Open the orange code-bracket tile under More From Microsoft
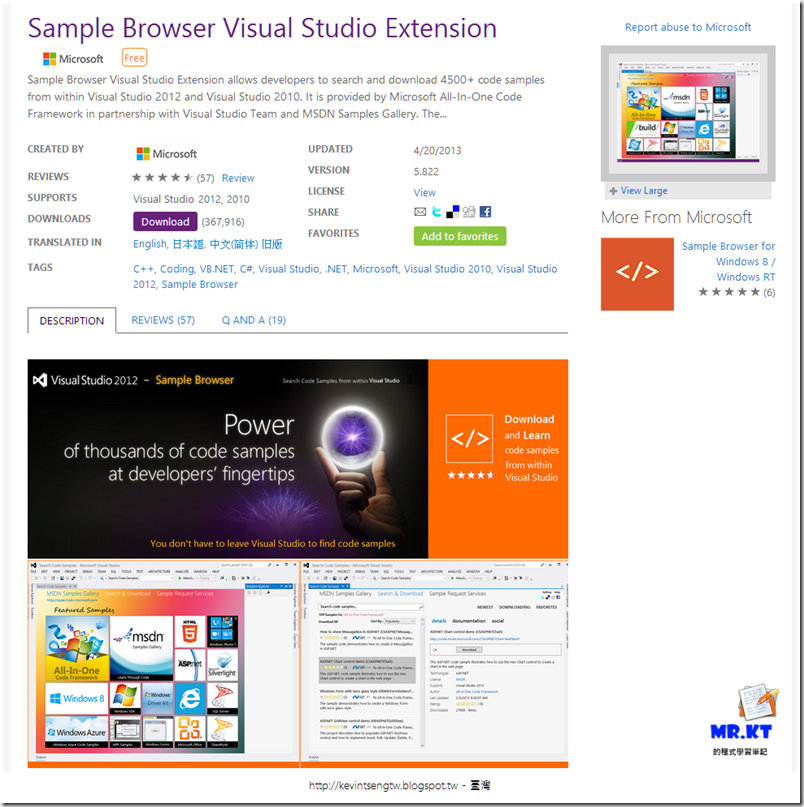 (x=637, y=274)
